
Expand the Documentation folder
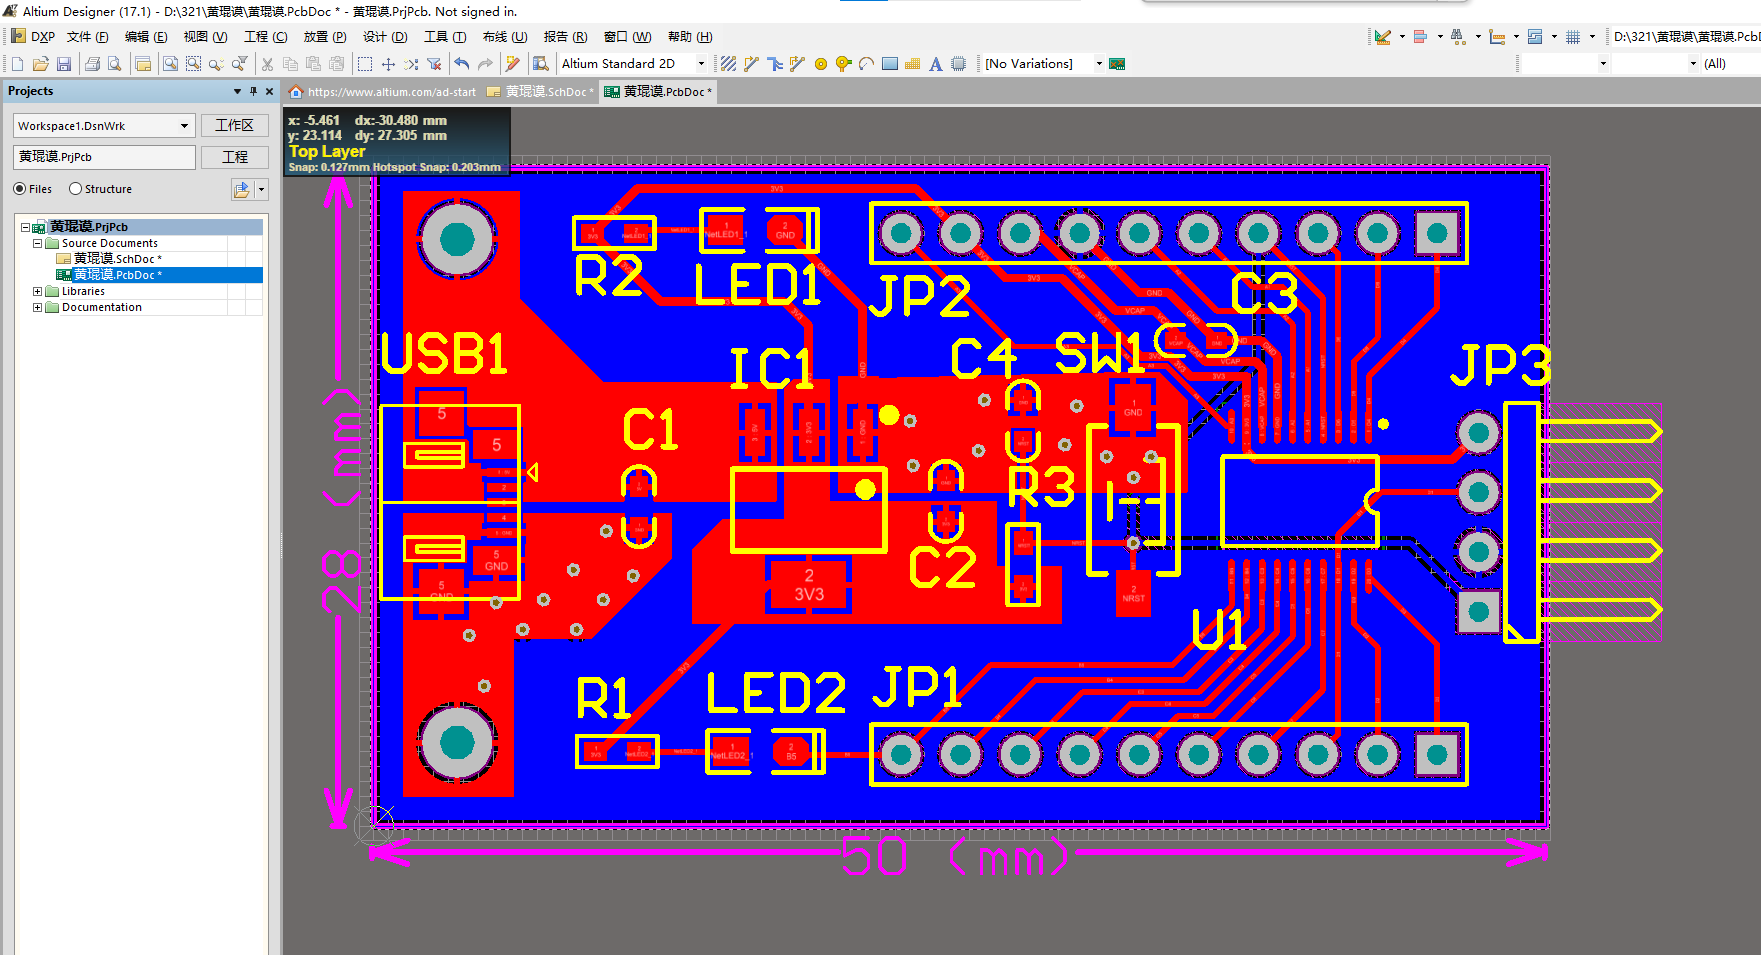pos(38,308)
